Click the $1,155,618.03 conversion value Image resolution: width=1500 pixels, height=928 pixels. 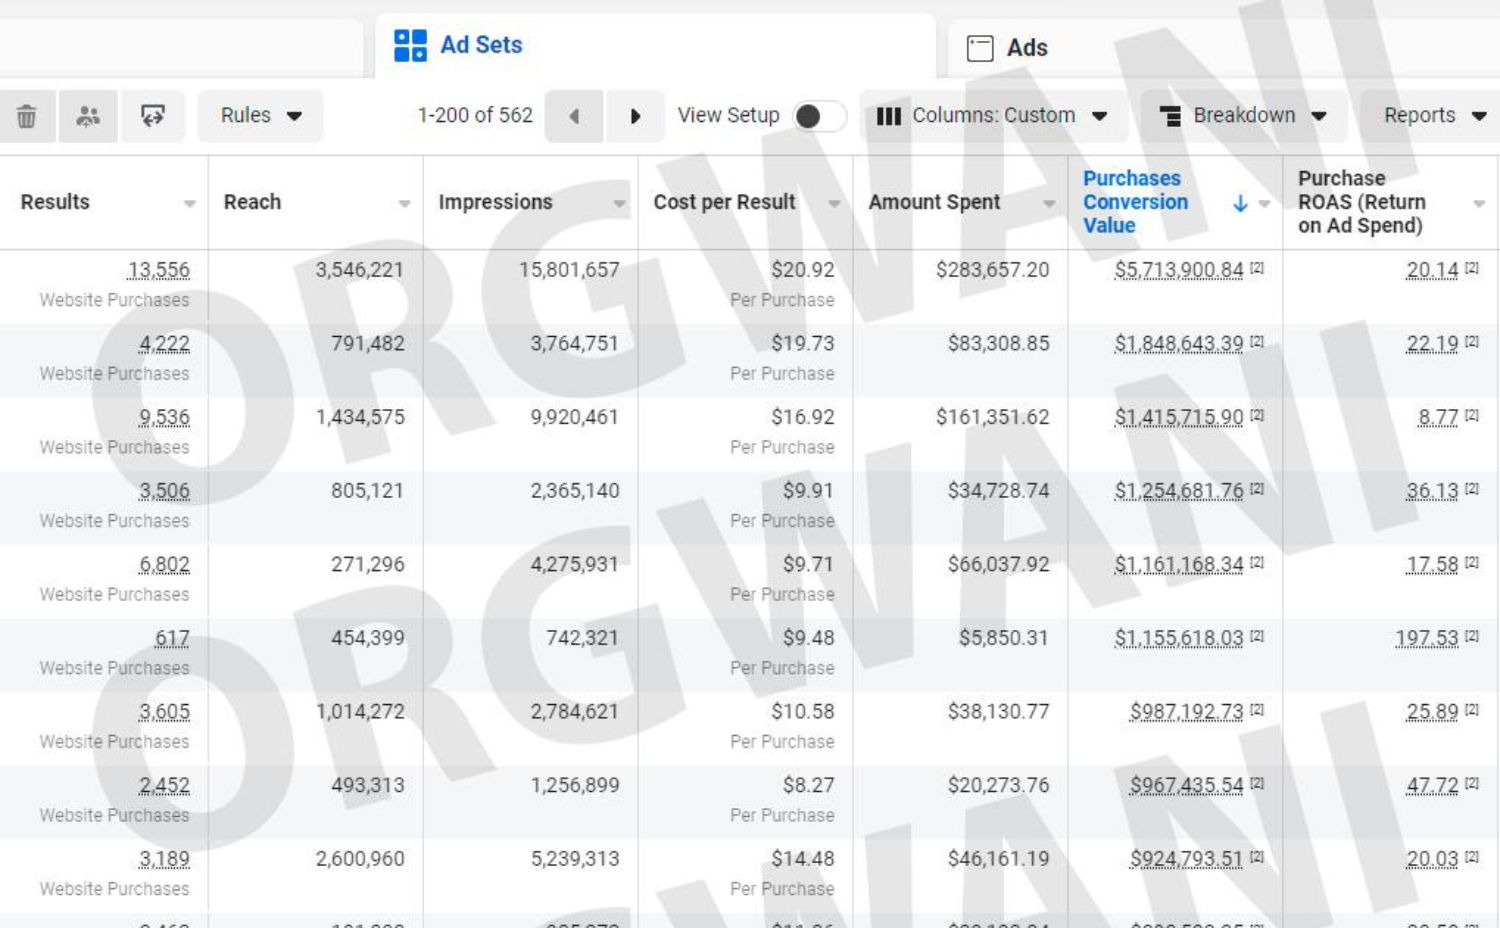tap(1179, 638)
